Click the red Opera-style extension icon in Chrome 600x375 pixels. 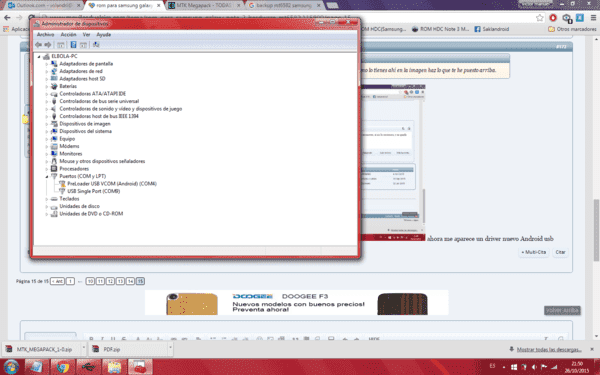tap(553, 18)
